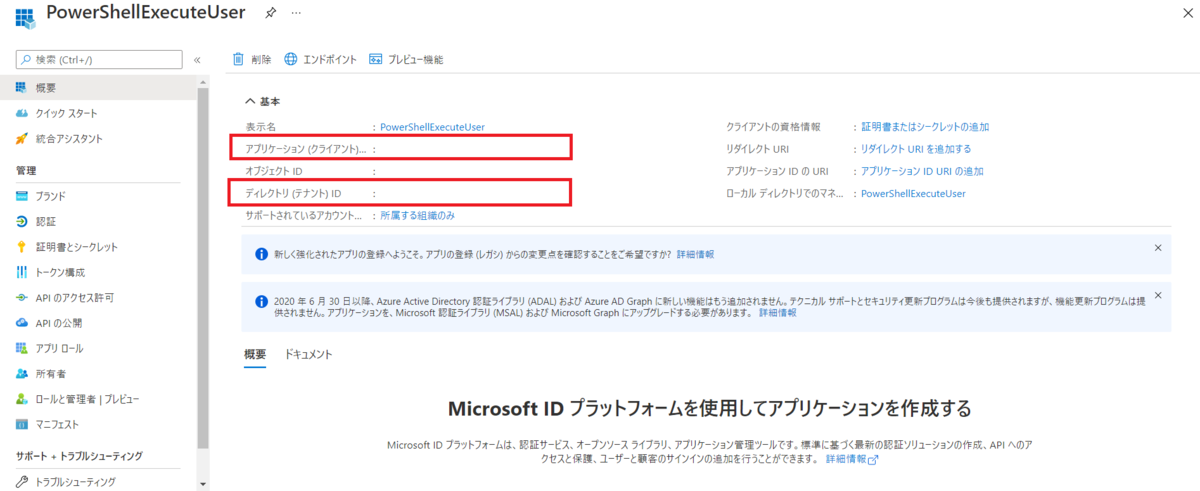This screenshot has height=491, width=1200.
Task: Open 概要 in the left menu
Action: click(98, 87)
